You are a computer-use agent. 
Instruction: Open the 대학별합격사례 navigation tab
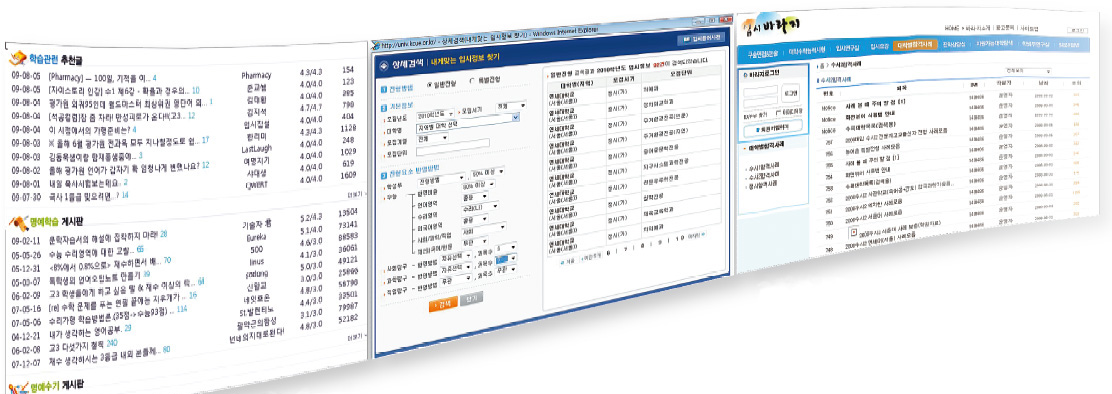[915, 45]
